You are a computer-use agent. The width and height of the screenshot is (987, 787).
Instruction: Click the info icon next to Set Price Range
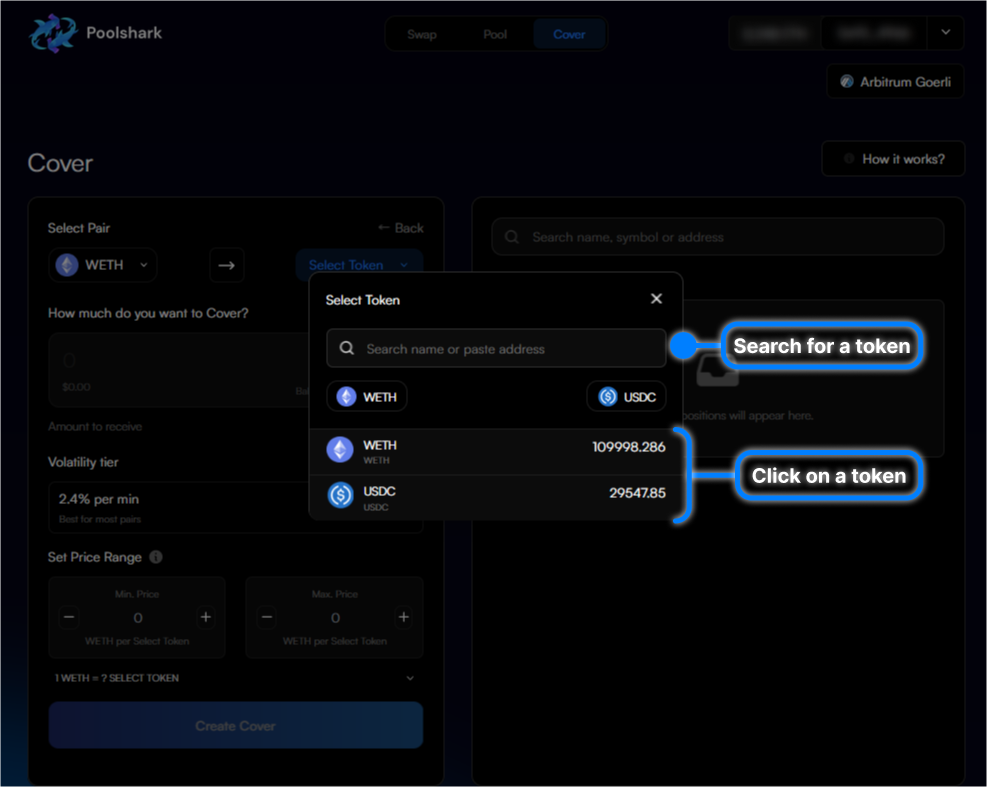click(156, 557)
